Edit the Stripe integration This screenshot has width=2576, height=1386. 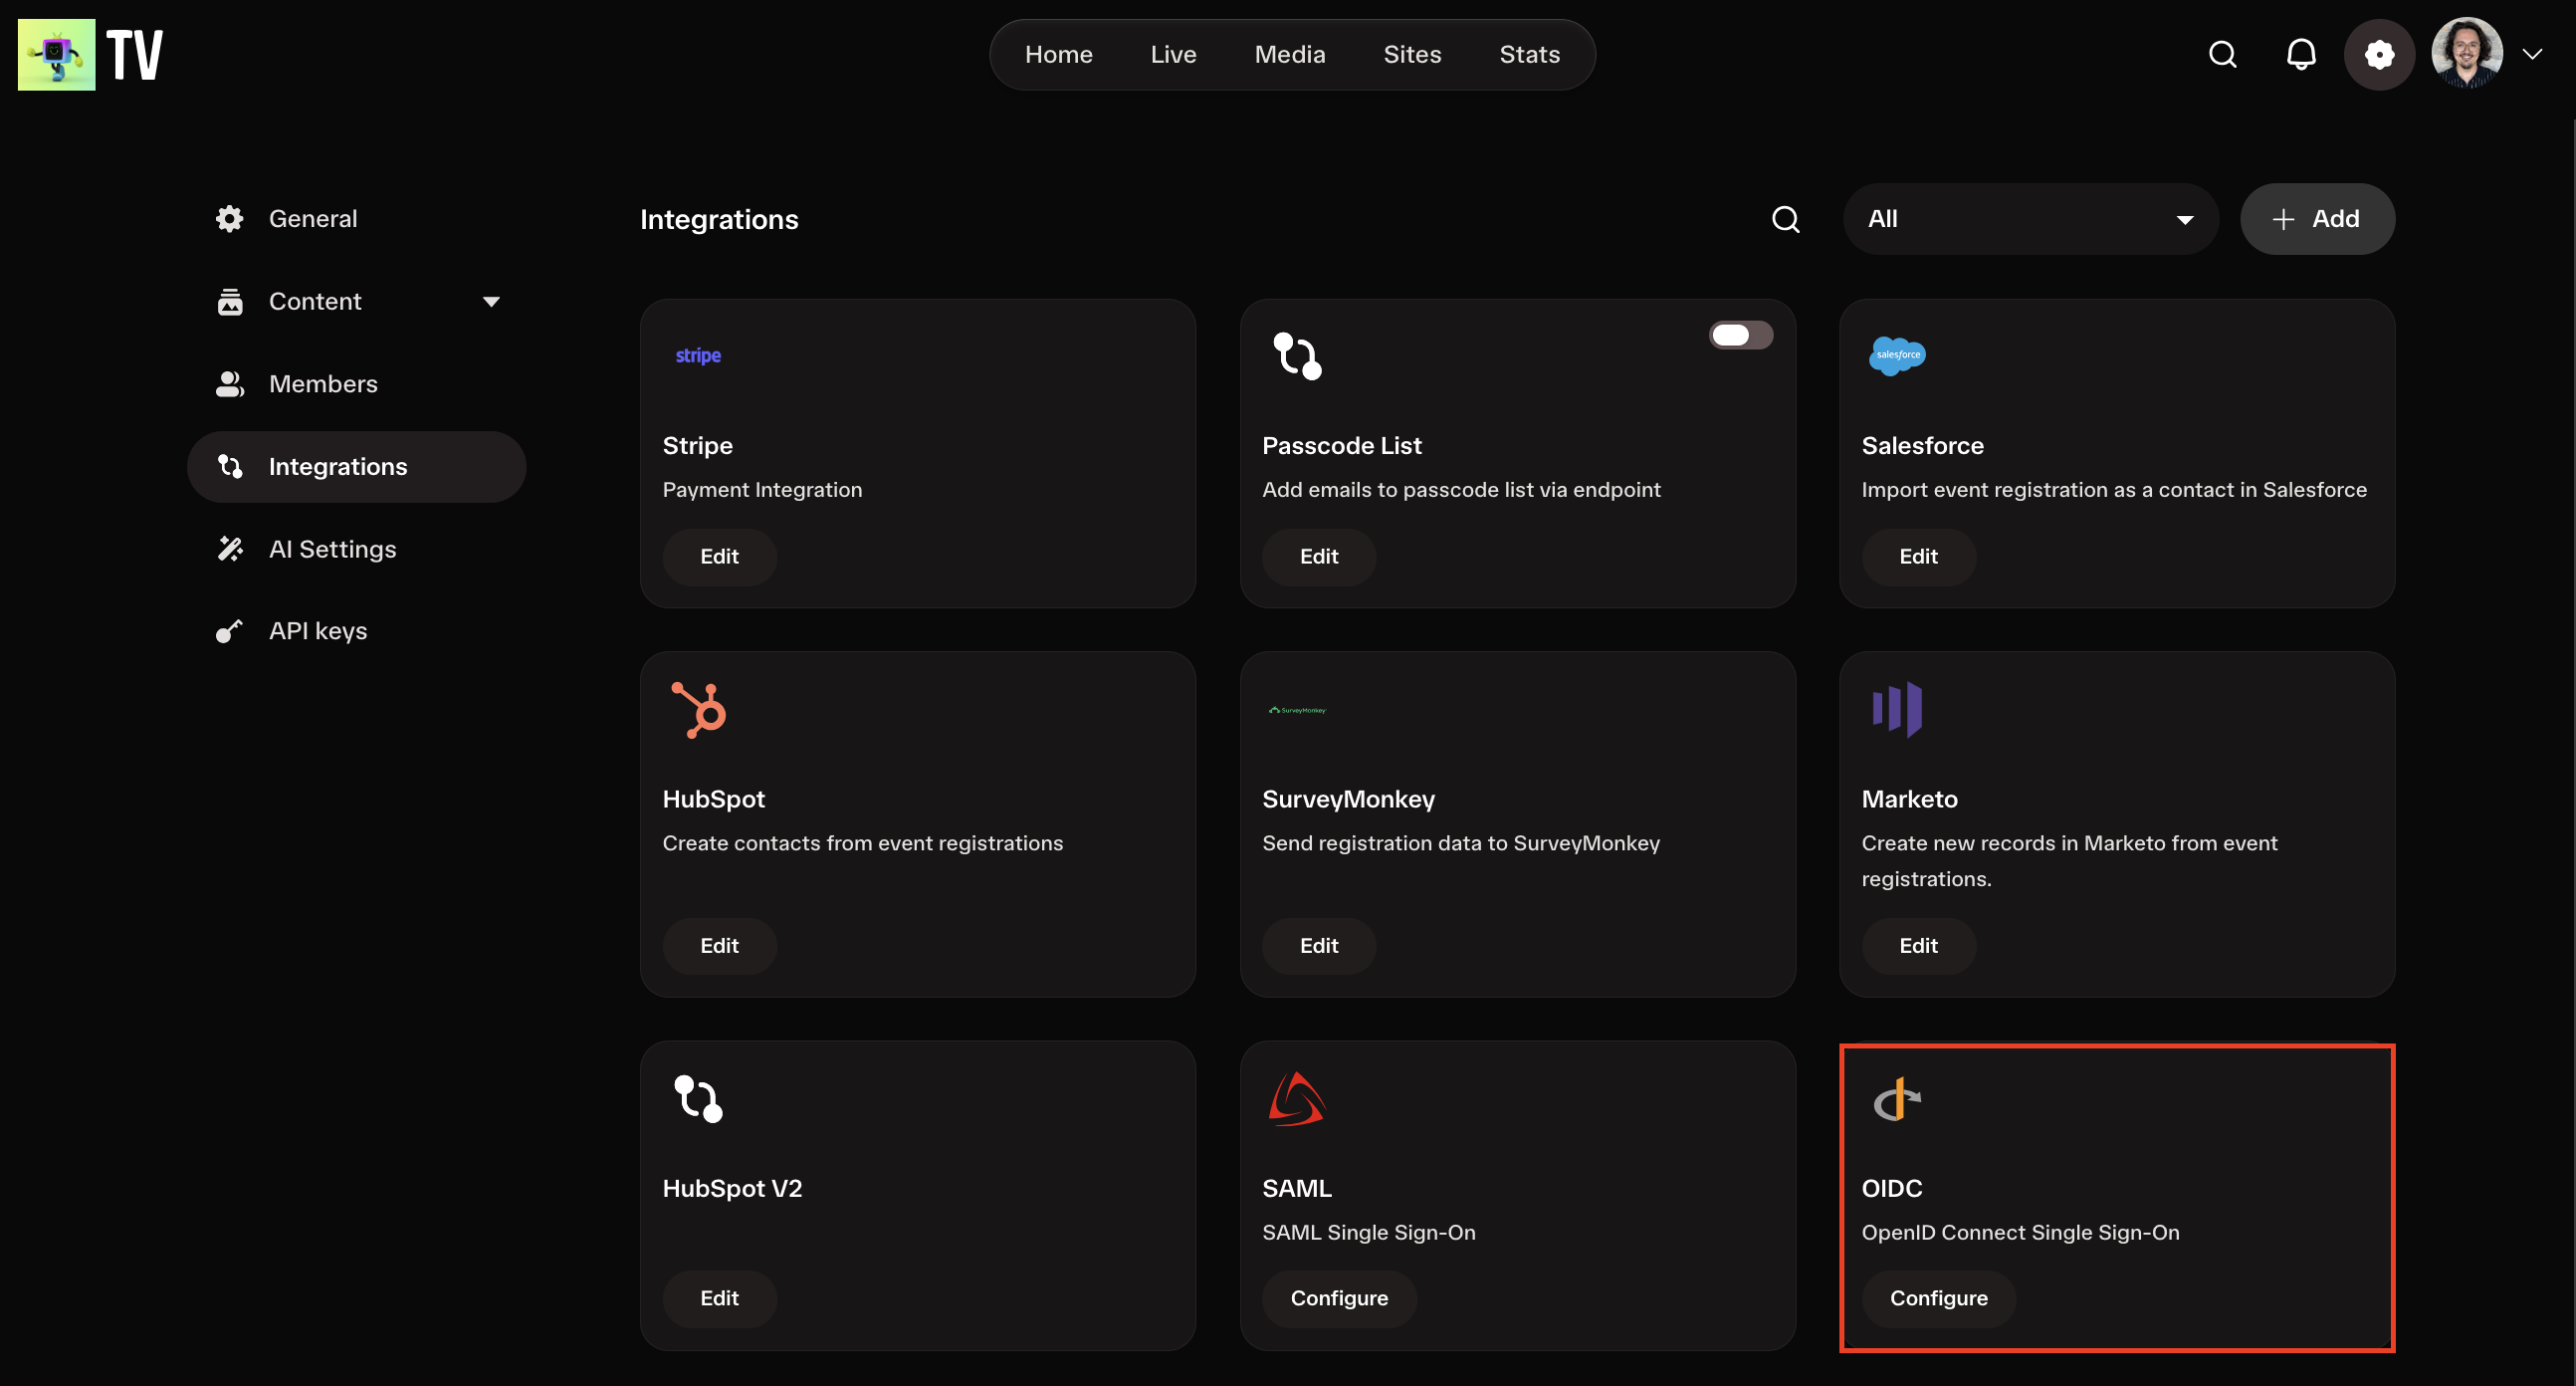tap(719, 557)
